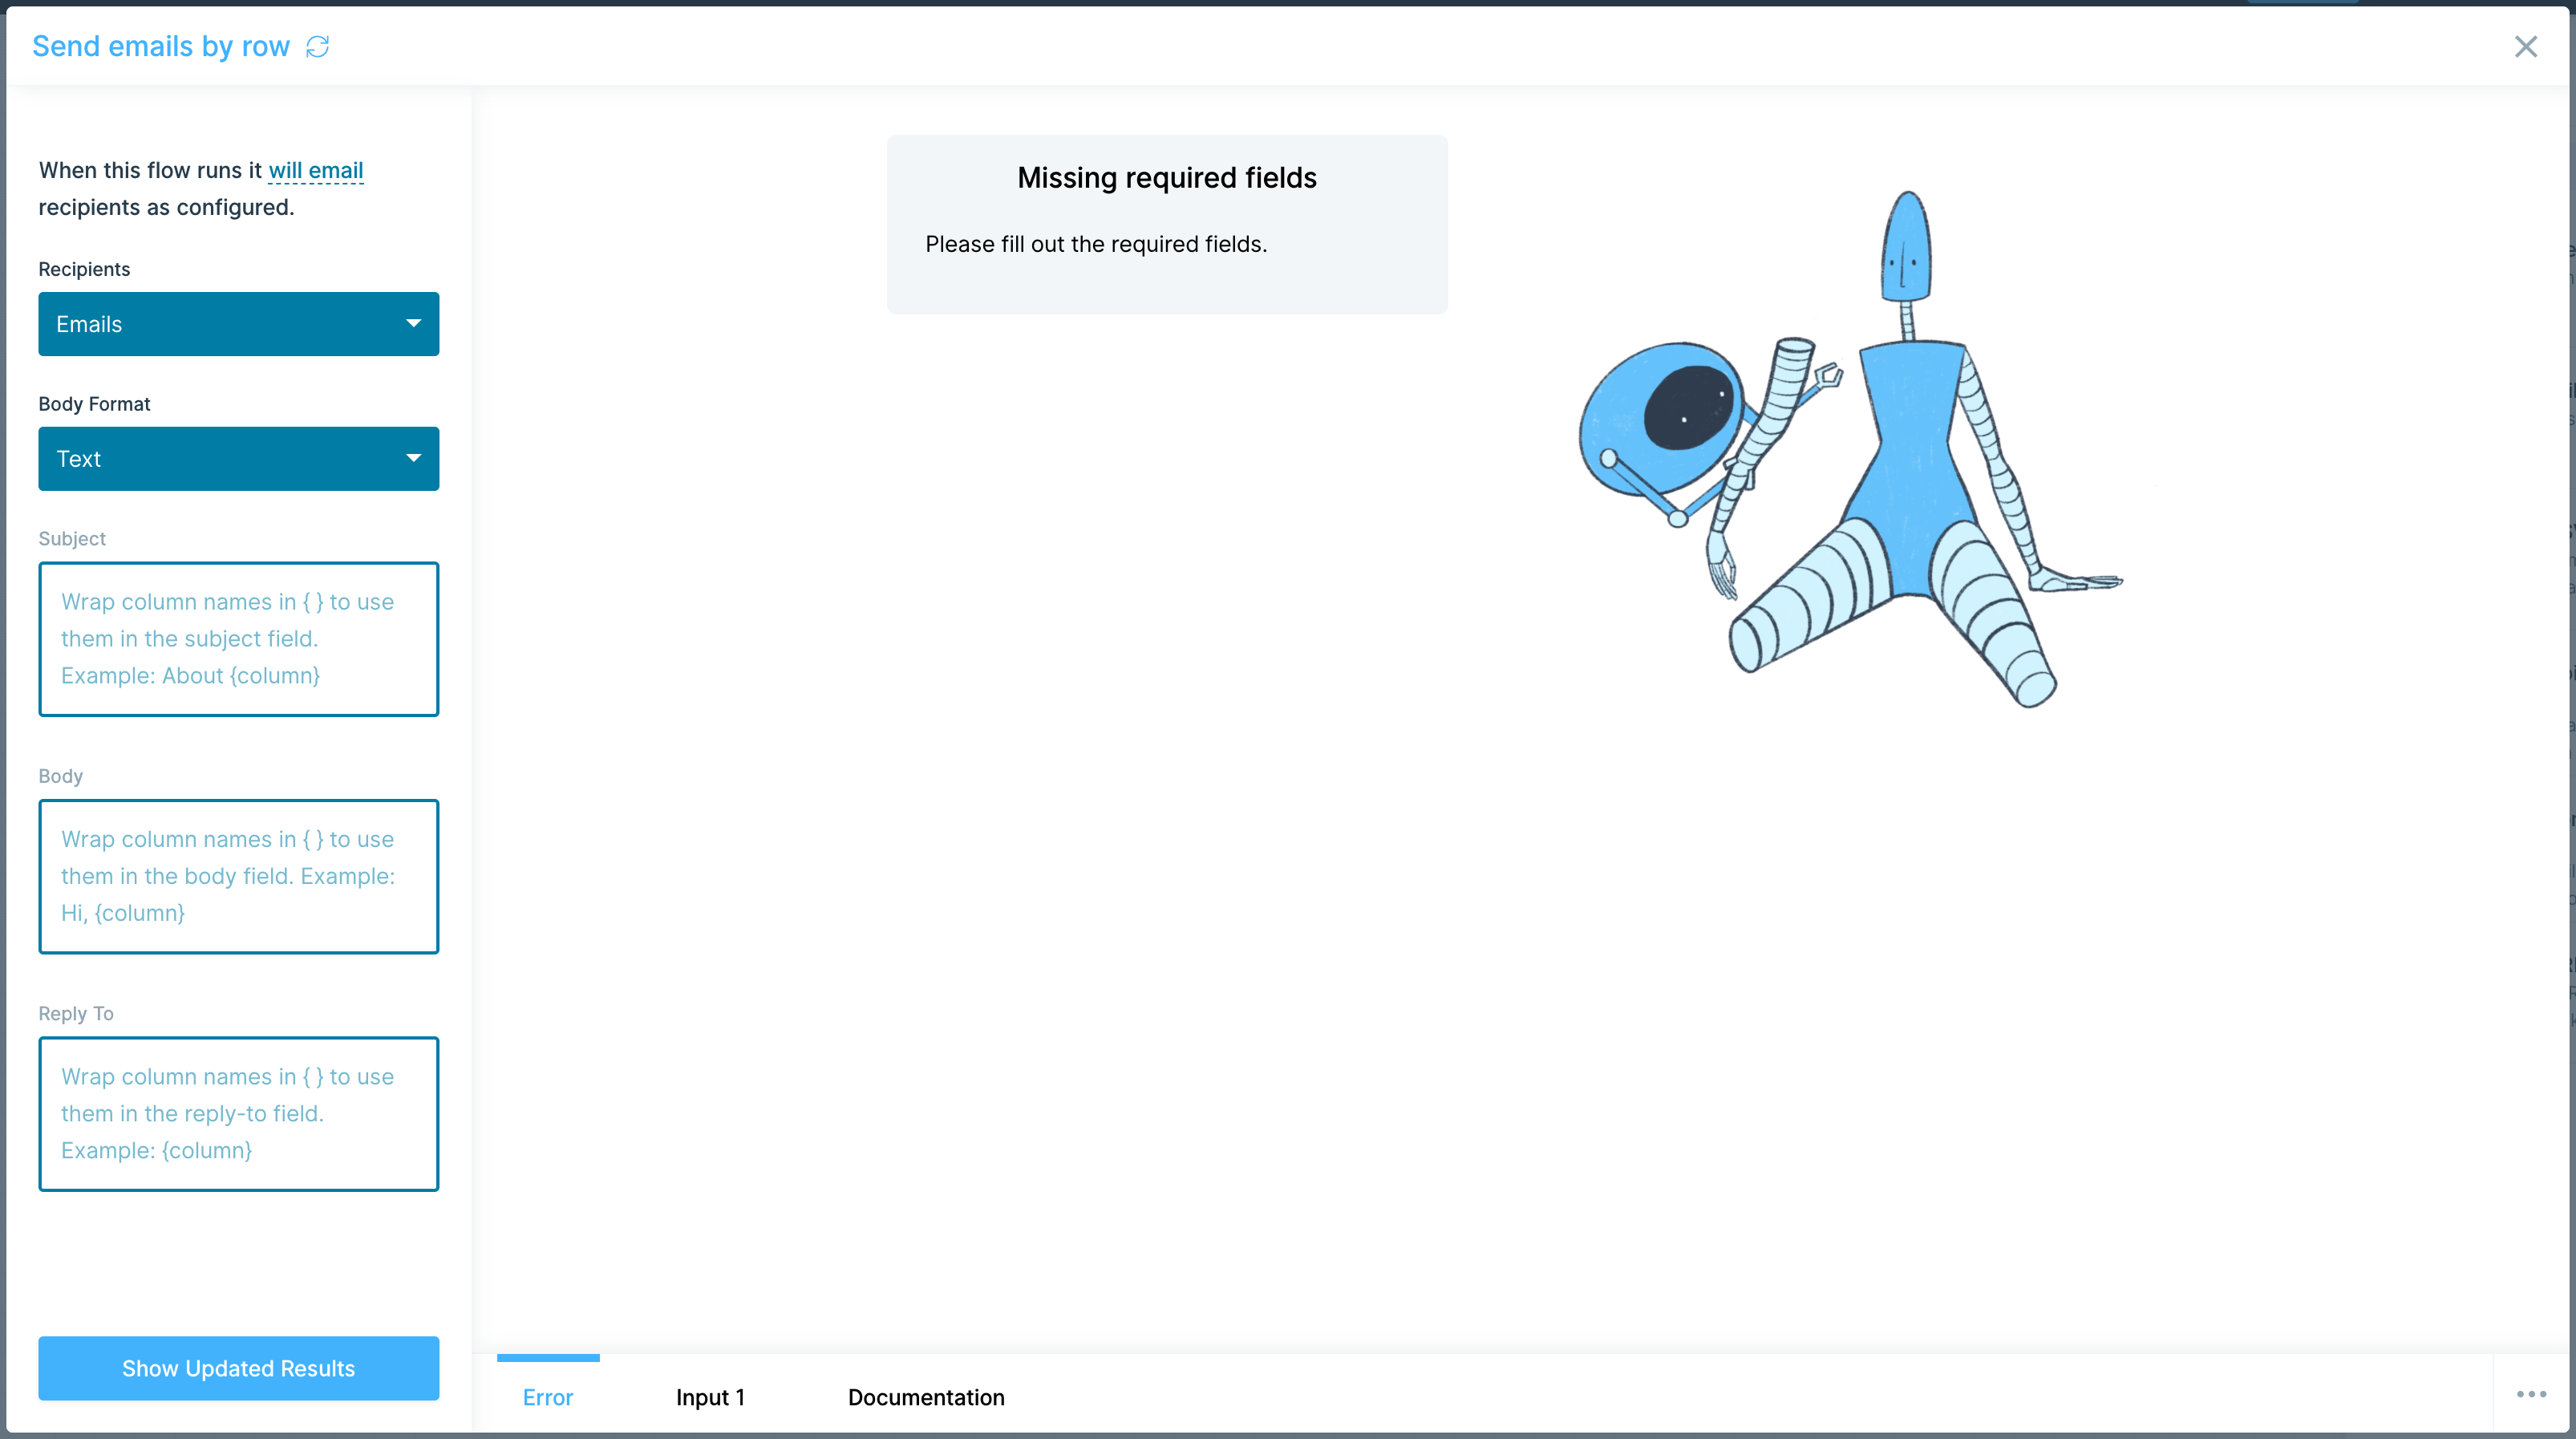The image size is (2576, 1439).
Task: Click the Show Updated Results button
Action: (x=238, y=1368)
